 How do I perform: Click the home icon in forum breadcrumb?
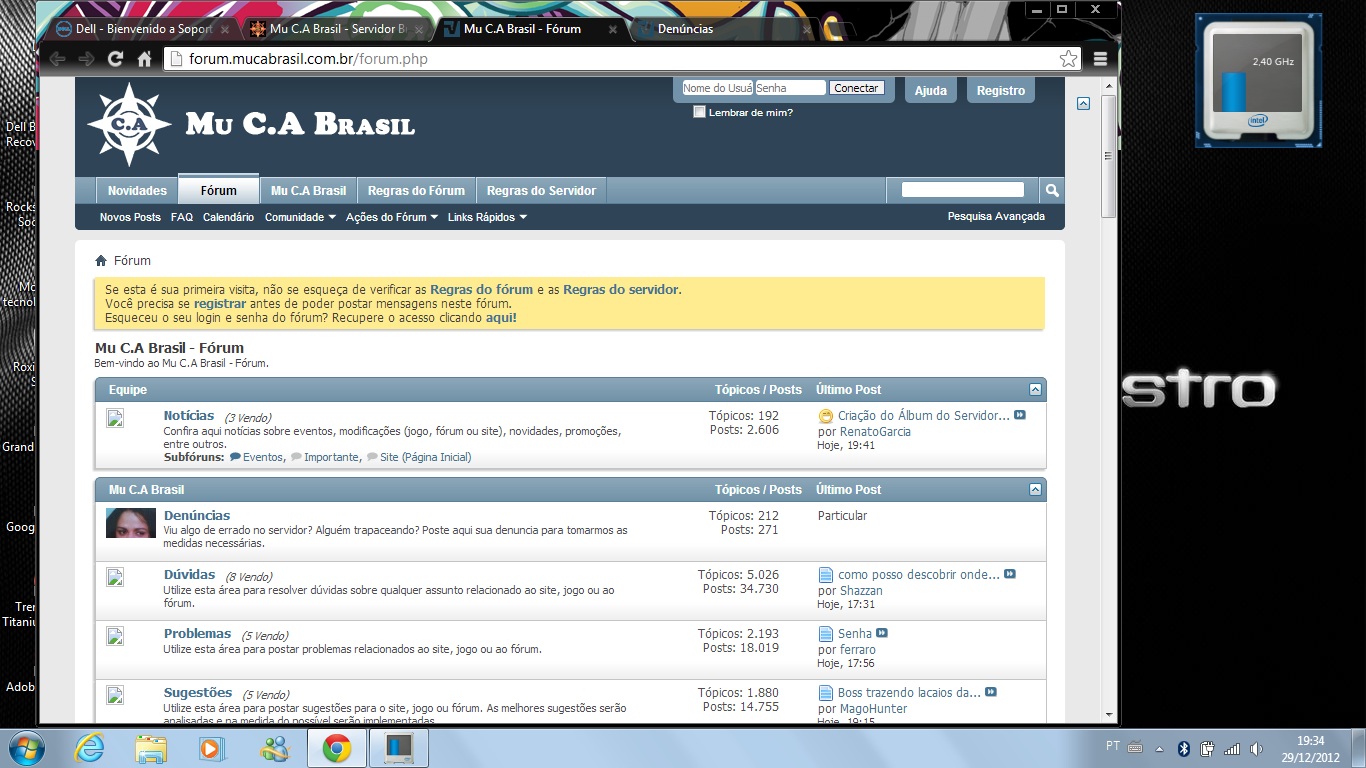pos(101,261)
